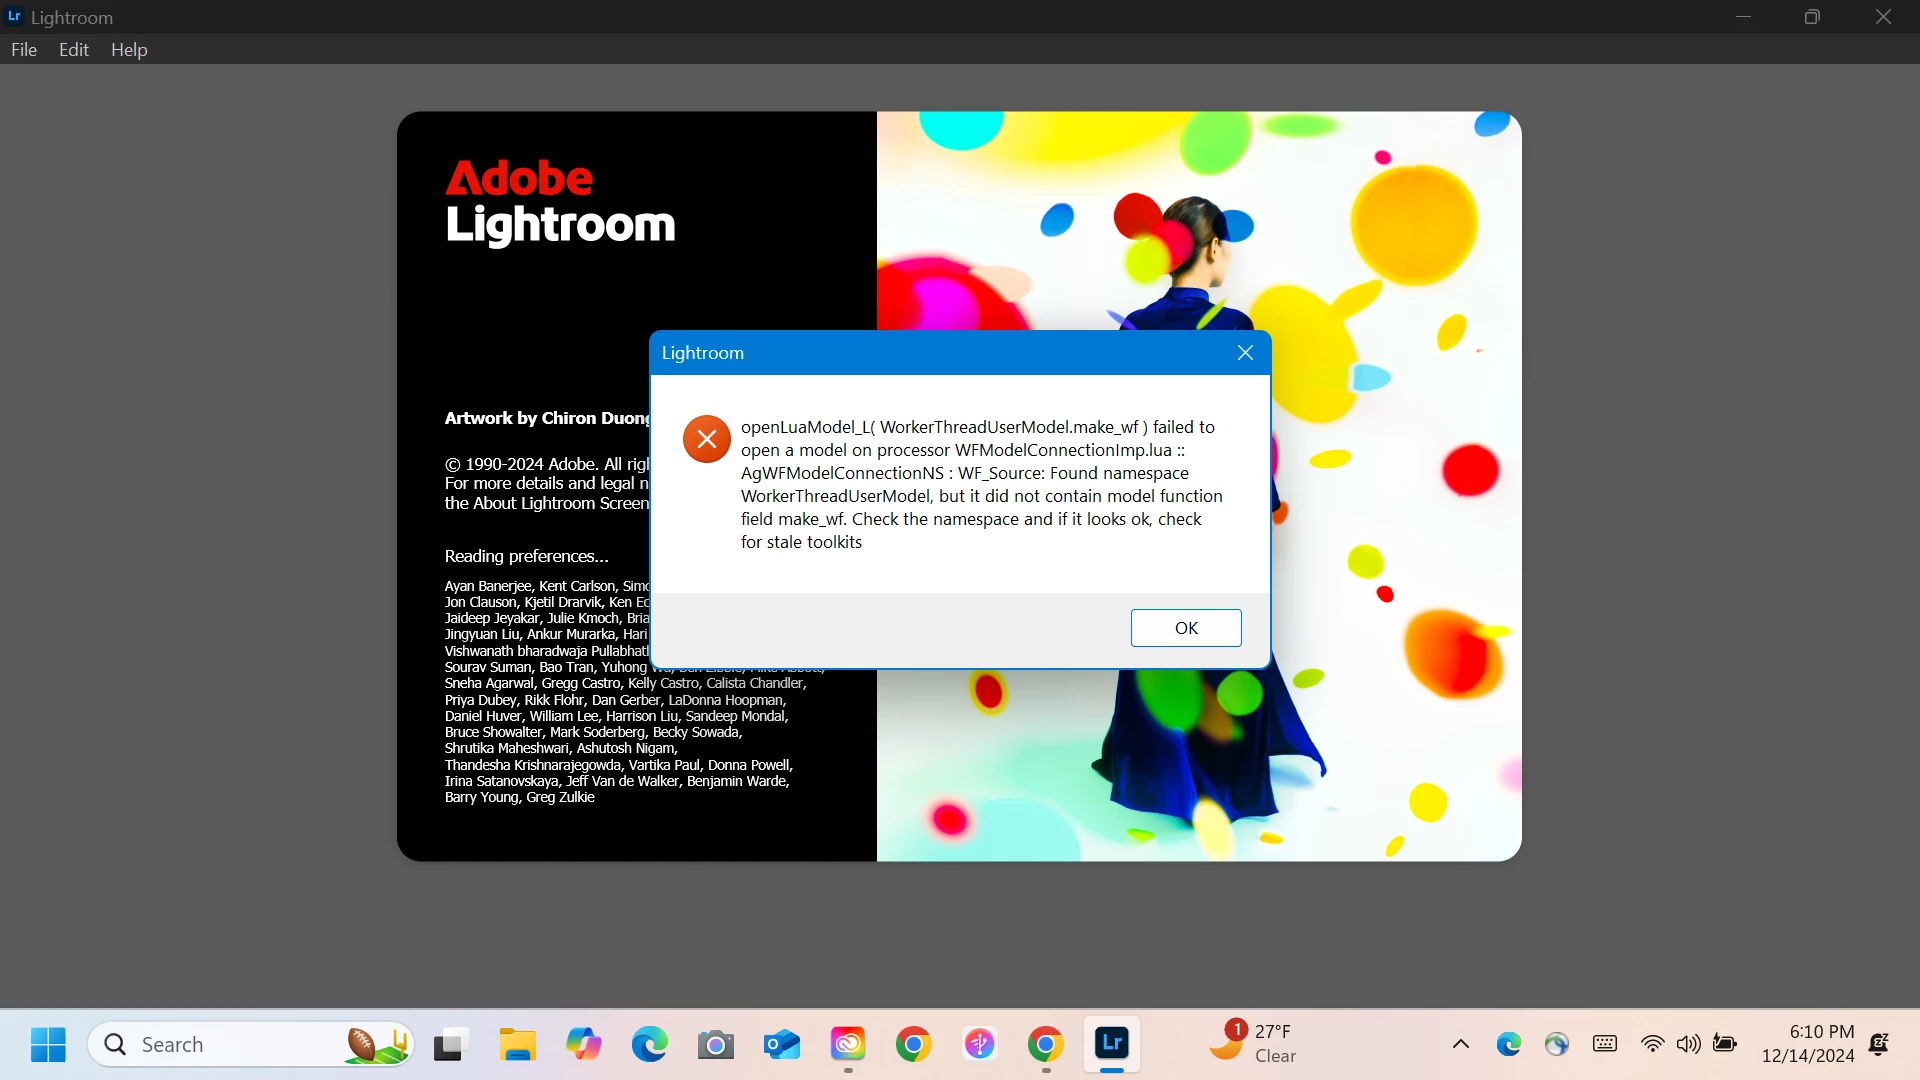Screen dimensions: 1920x1080
Task: Open Outlook from the taskbar
Action: pos(781,1045)
